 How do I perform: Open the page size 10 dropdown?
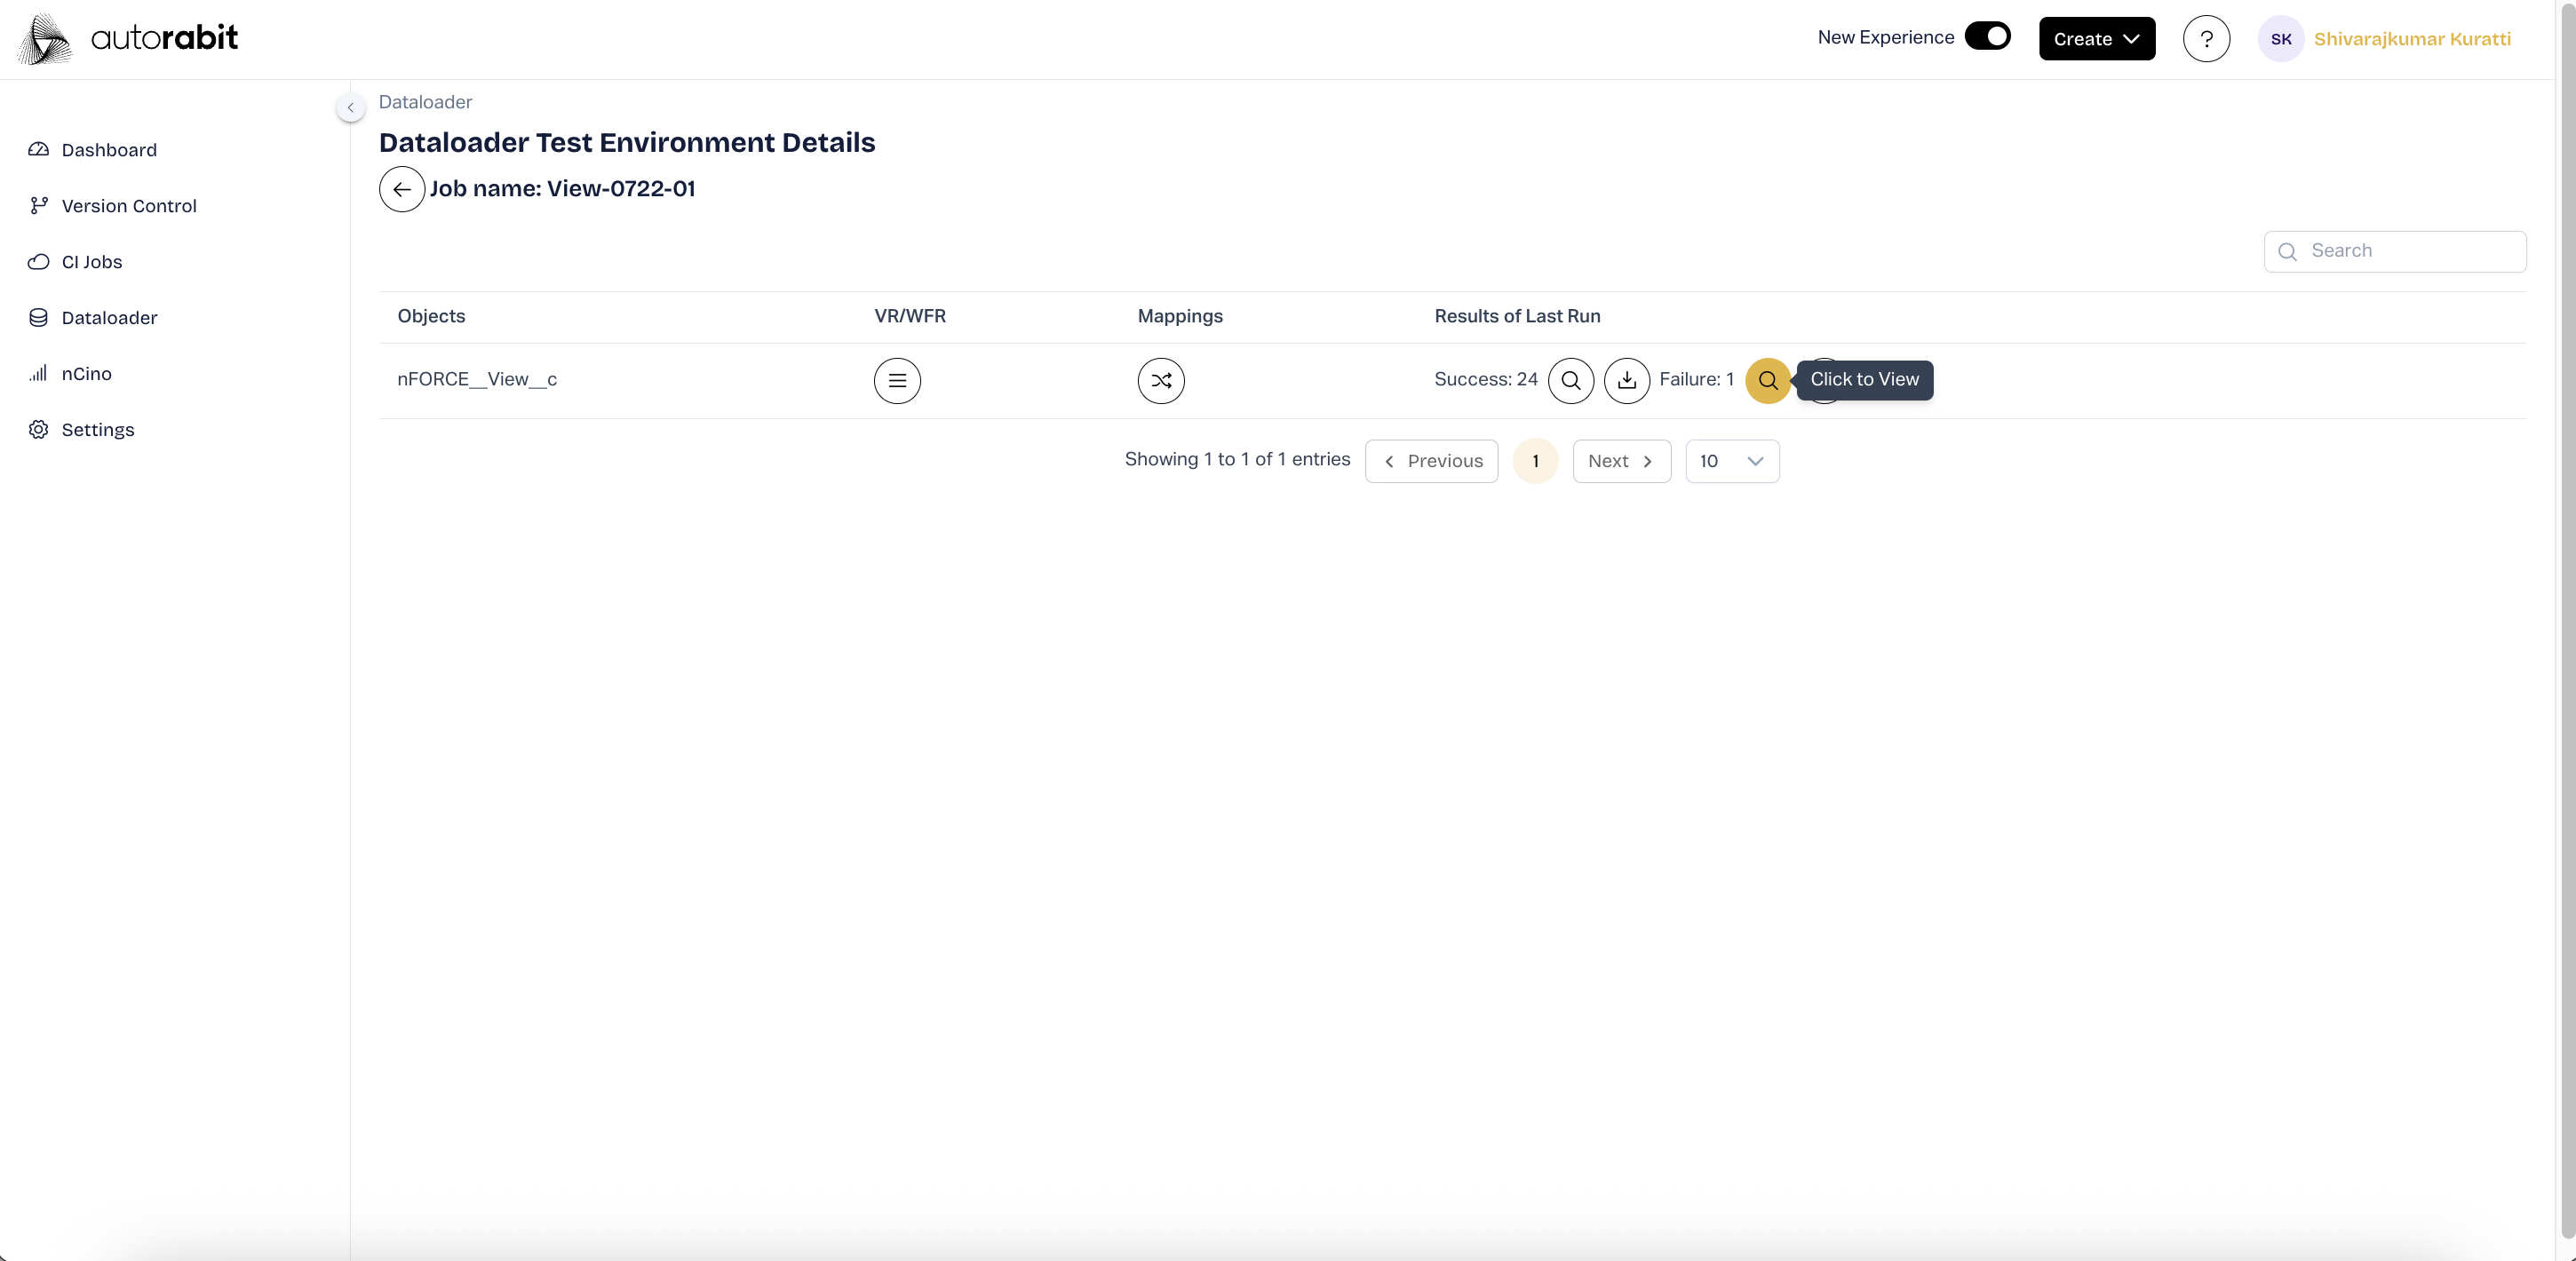tap(1731, 461)
